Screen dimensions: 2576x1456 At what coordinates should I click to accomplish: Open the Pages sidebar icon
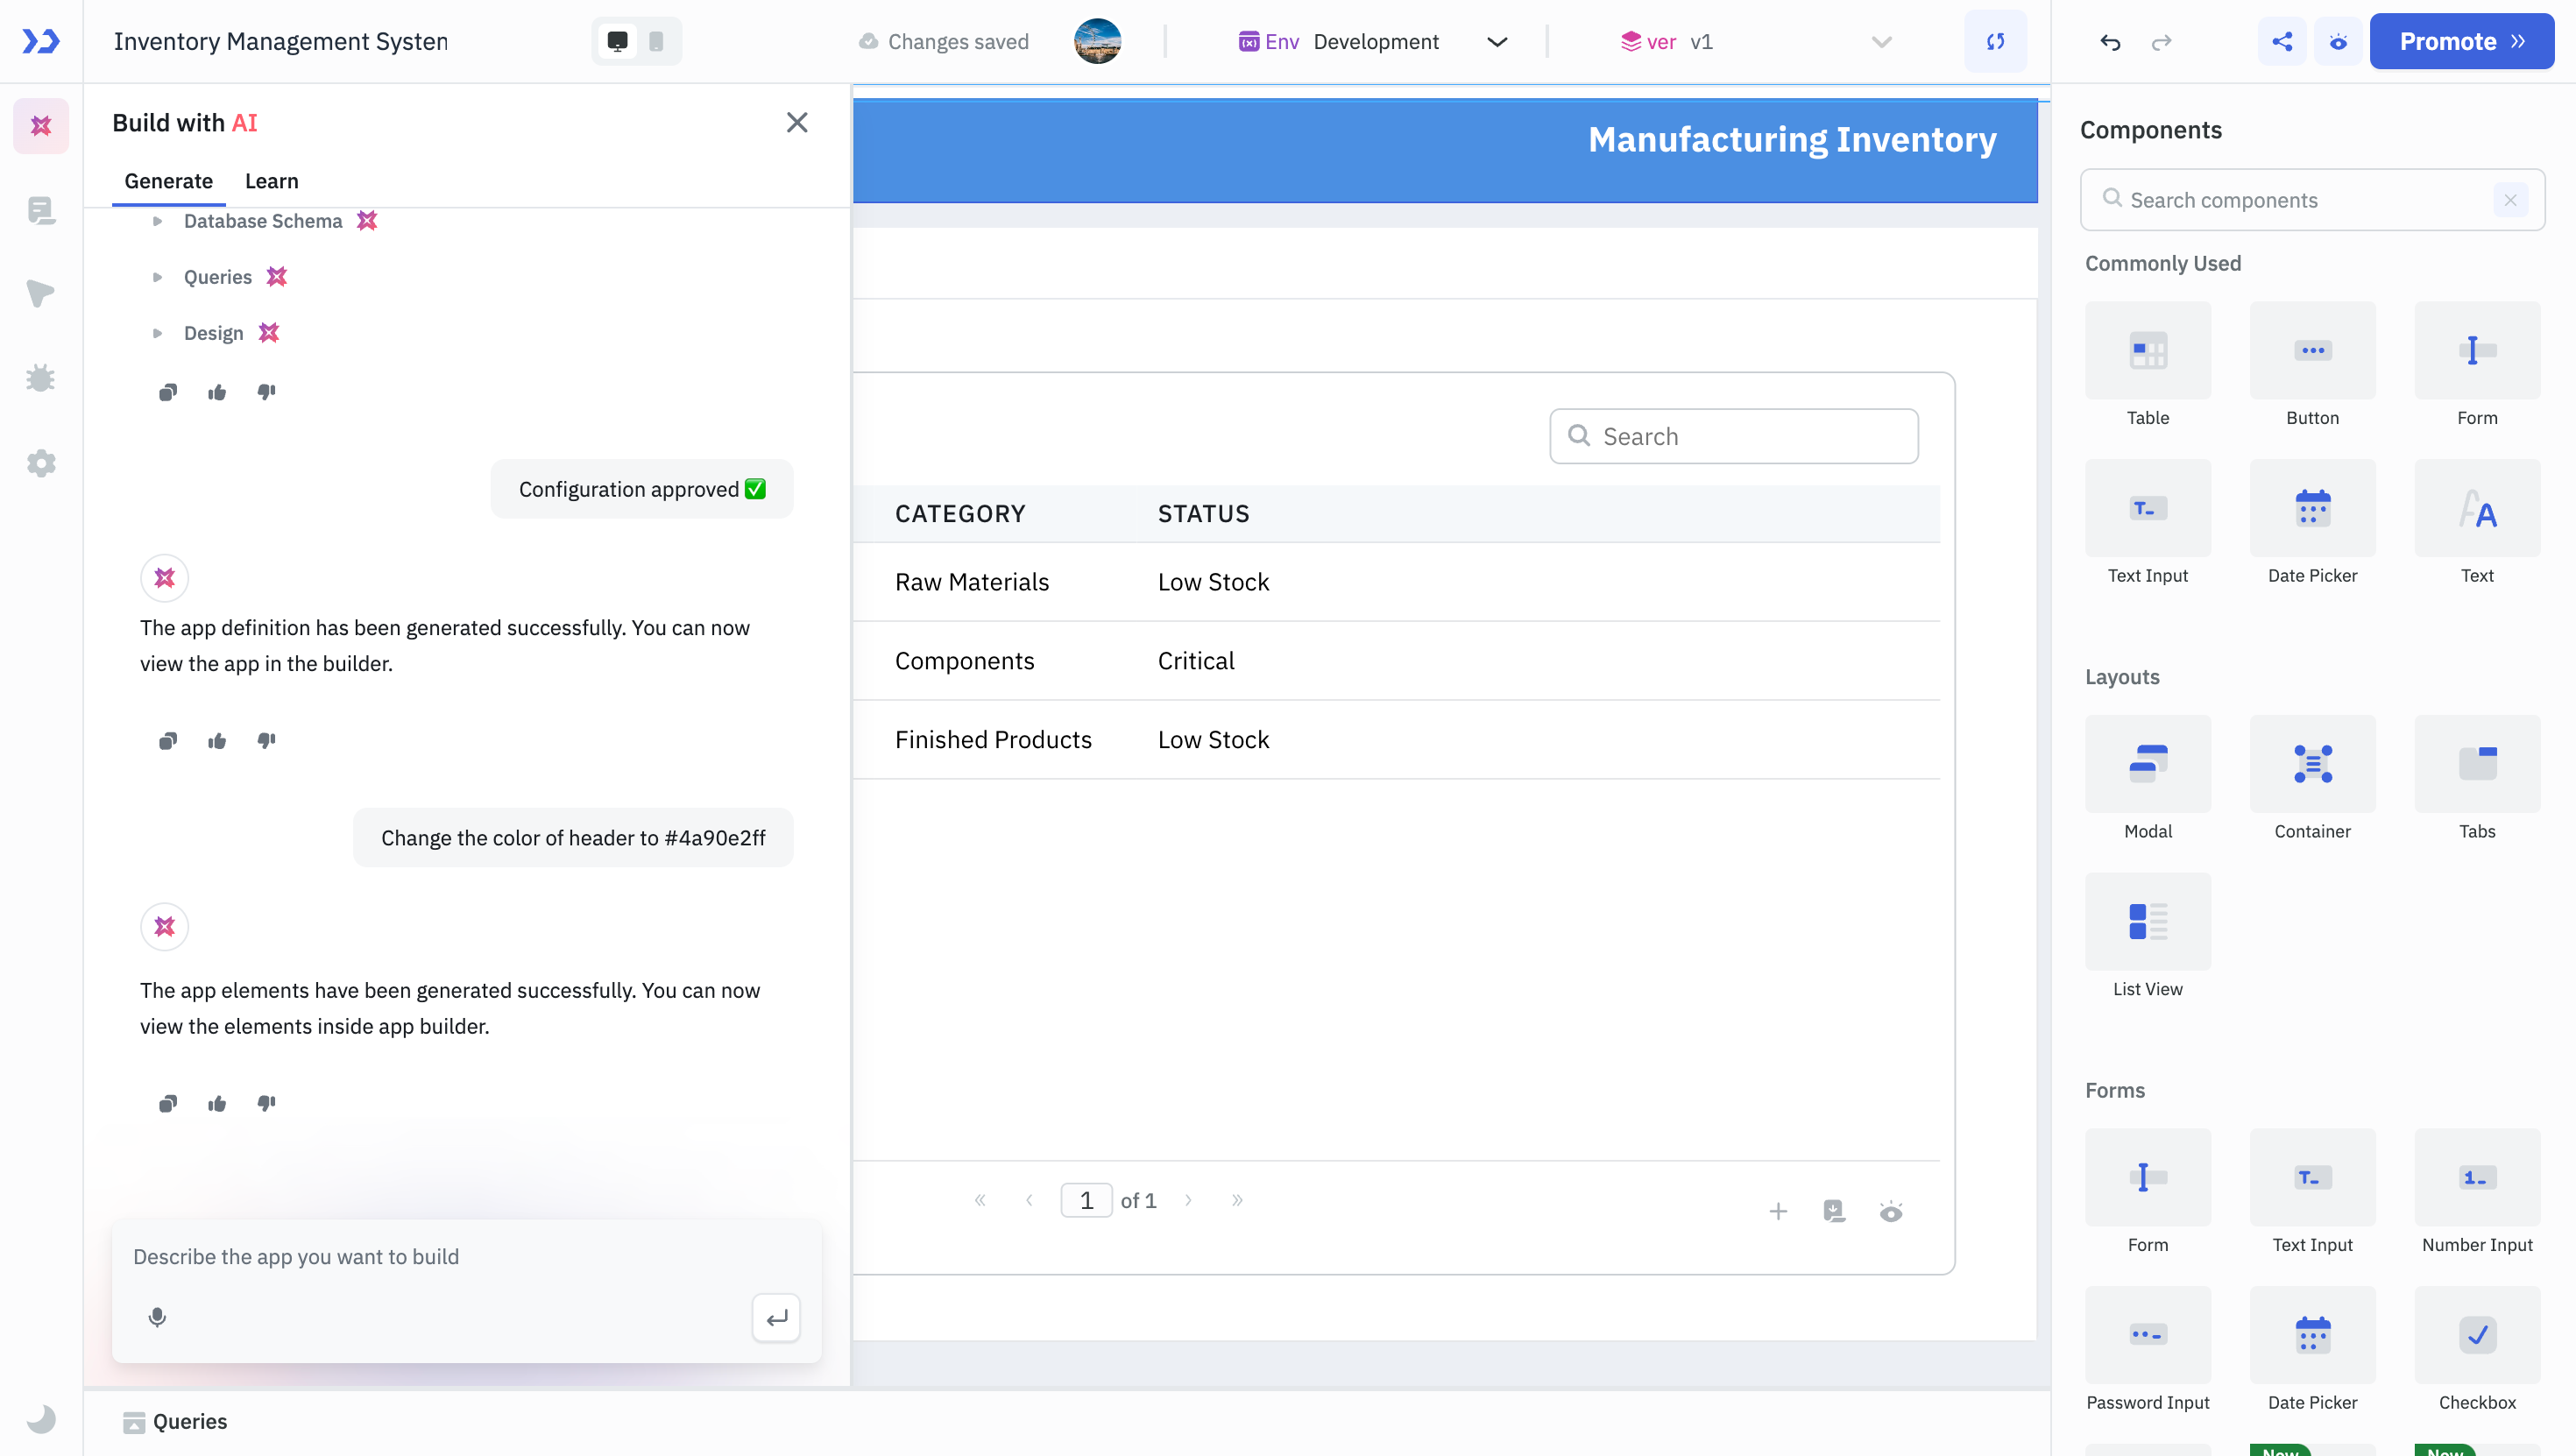(x=41, y=210)
